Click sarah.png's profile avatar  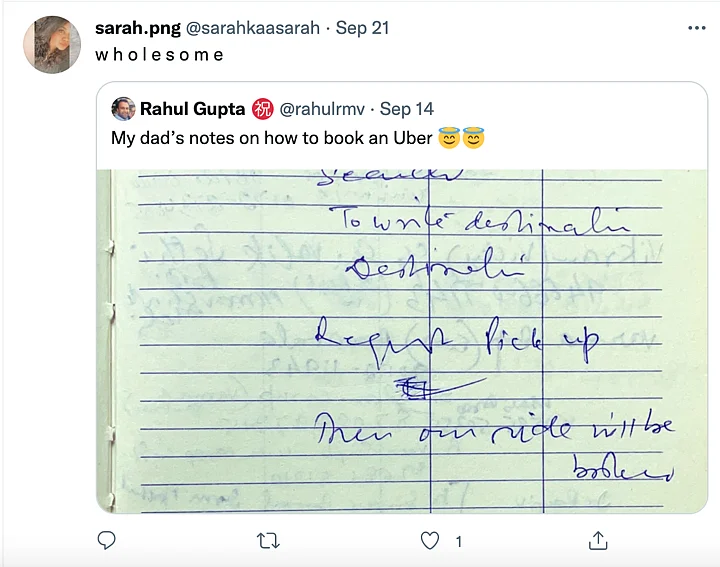52,45
